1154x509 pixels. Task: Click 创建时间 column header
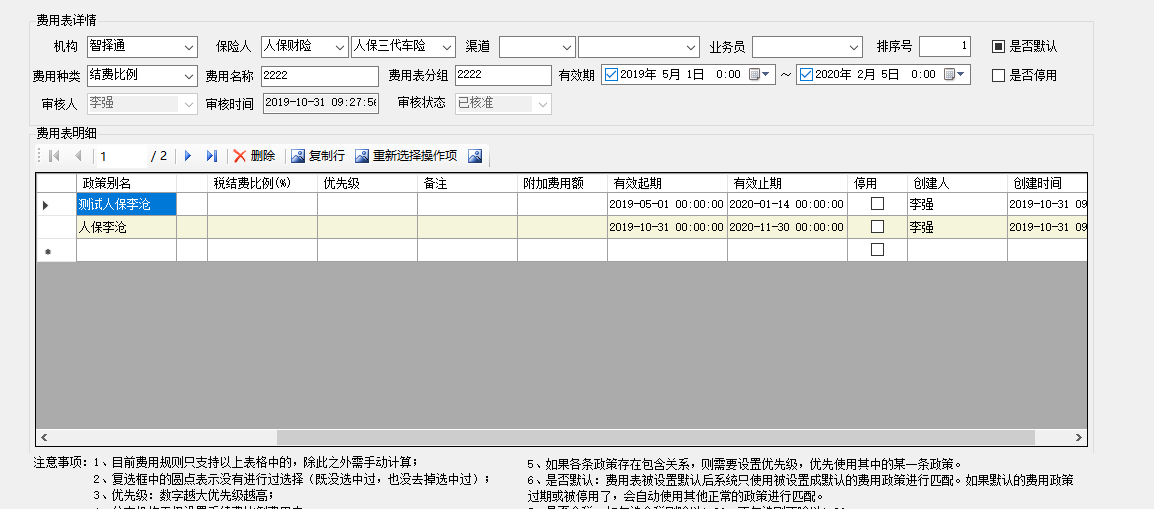click(1047, 183)
